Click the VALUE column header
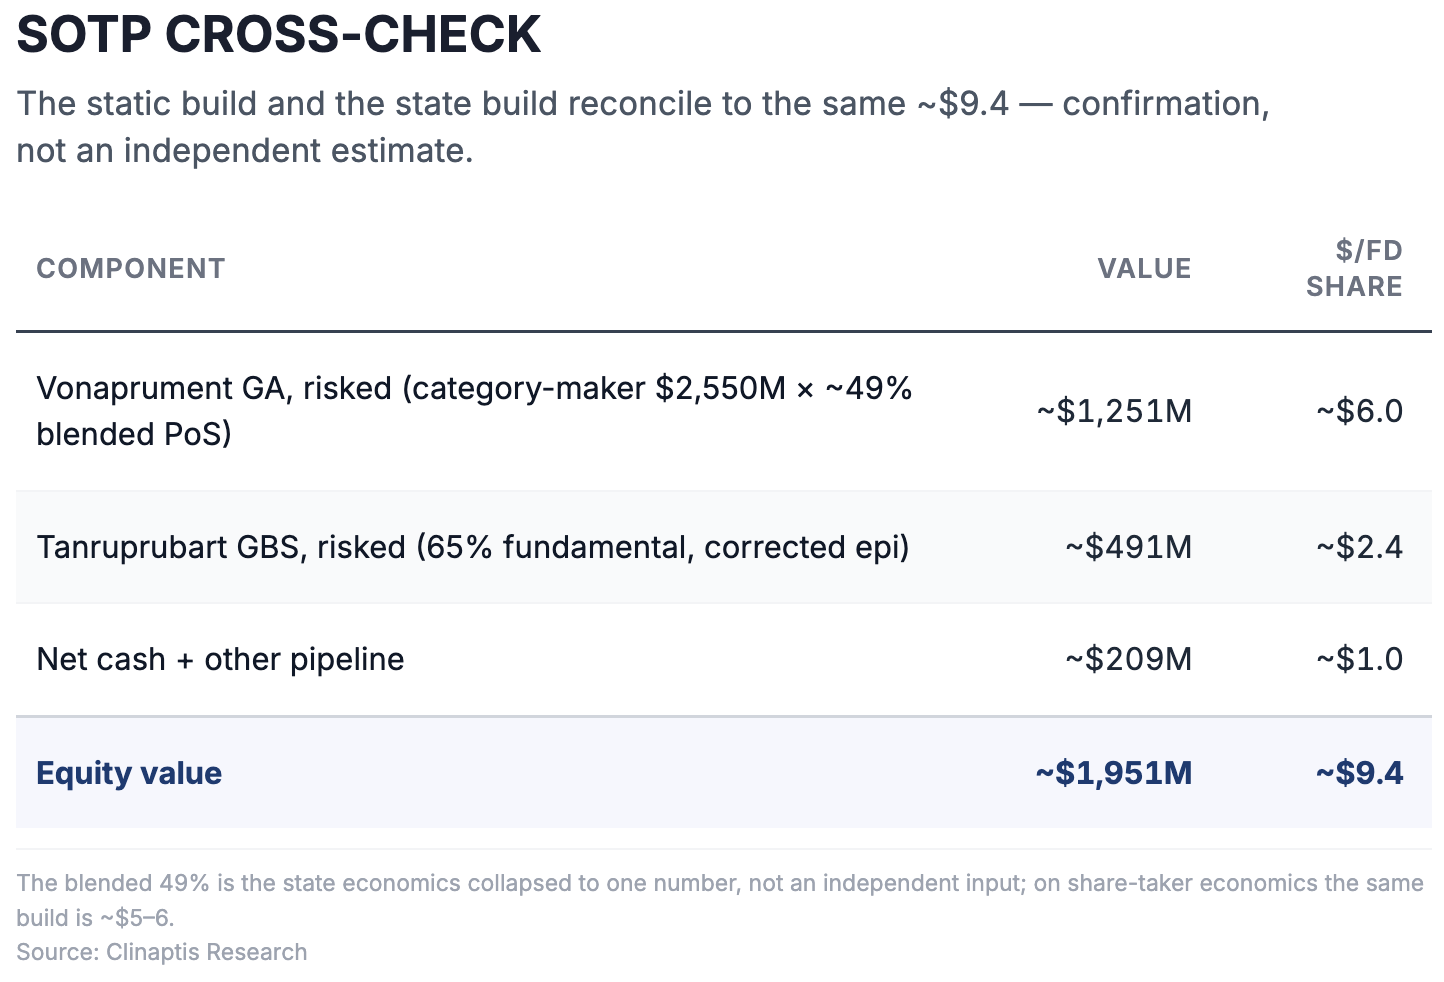Image resolution: width=1444 pixels, height=982 pixels. point(1144,269)
